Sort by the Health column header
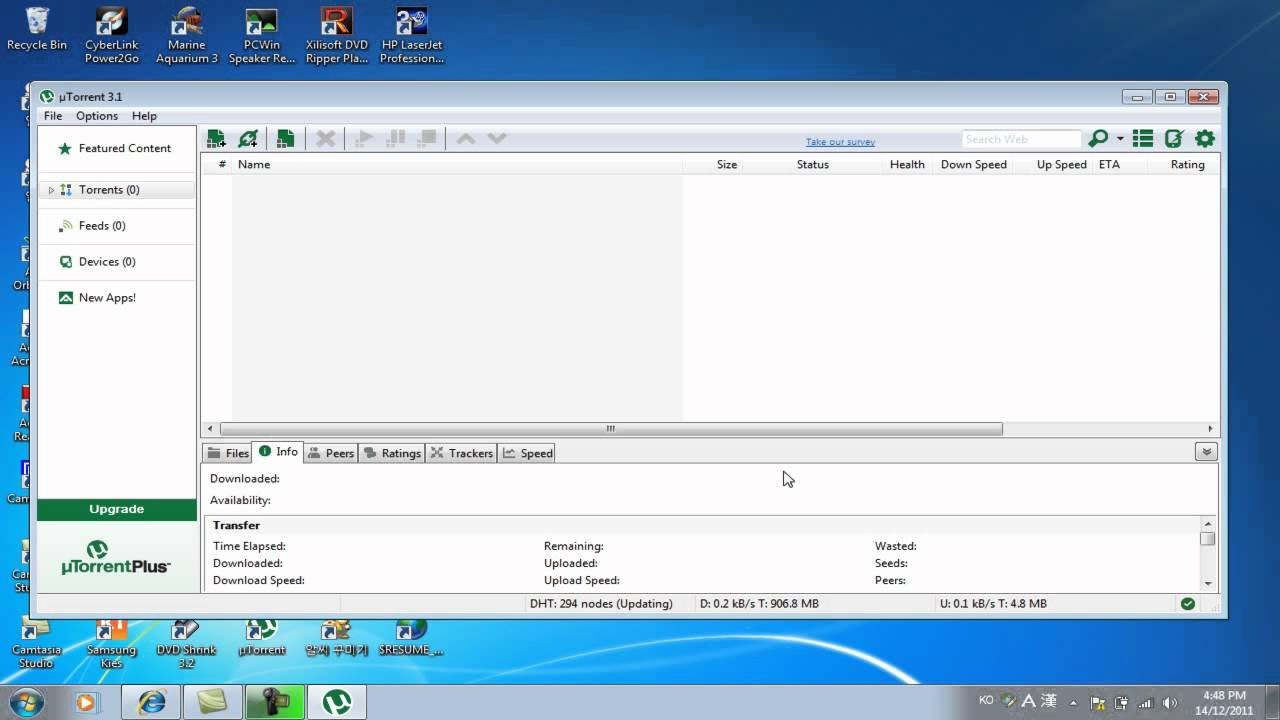Viewport: 1280px width, 720px height. pyautogui.click(x=907, y=164)
